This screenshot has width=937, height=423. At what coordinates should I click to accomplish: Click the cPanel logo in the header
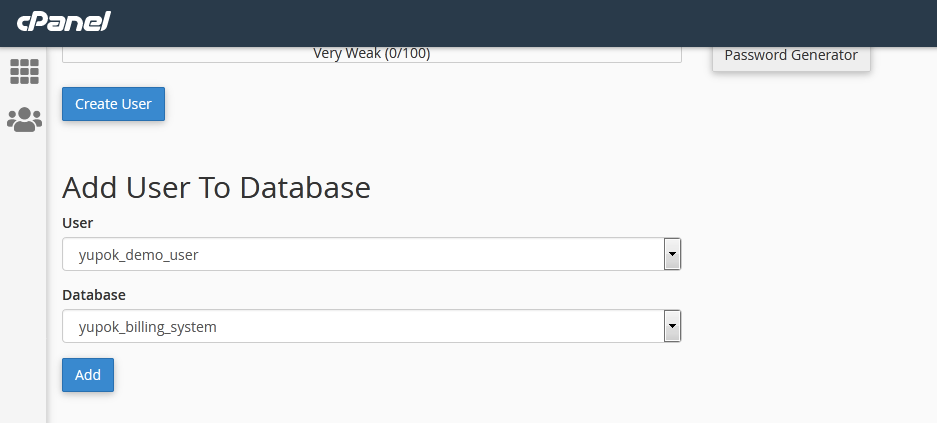pos(63,21)
